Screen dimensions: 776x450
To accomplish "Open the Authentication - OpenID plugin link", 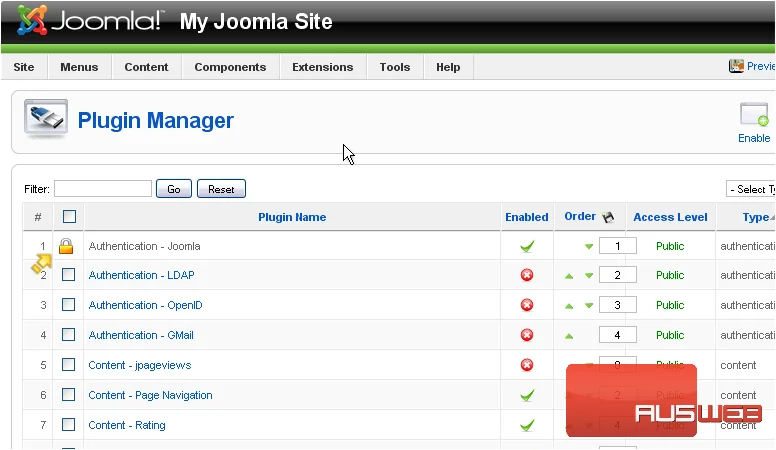I will (146, 305).
